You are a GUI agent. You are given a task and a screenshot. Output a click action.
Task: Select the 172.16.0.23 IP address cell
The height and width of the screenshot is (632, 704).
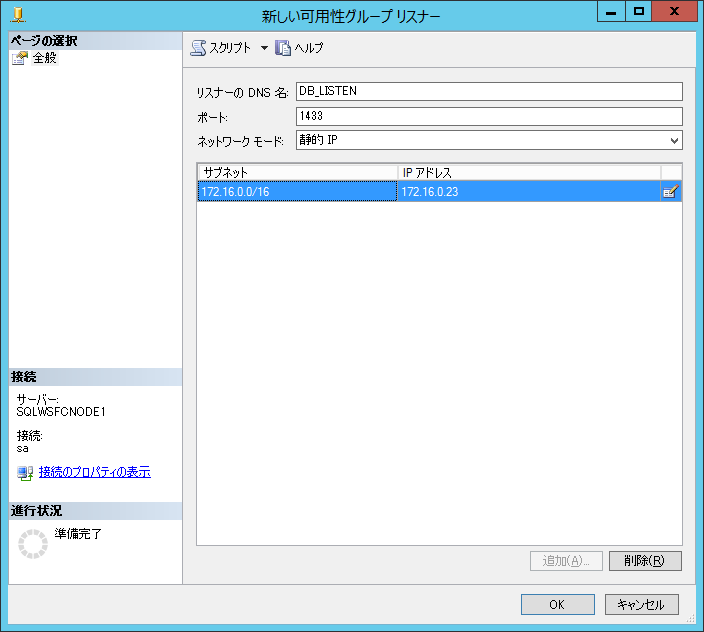528,192
